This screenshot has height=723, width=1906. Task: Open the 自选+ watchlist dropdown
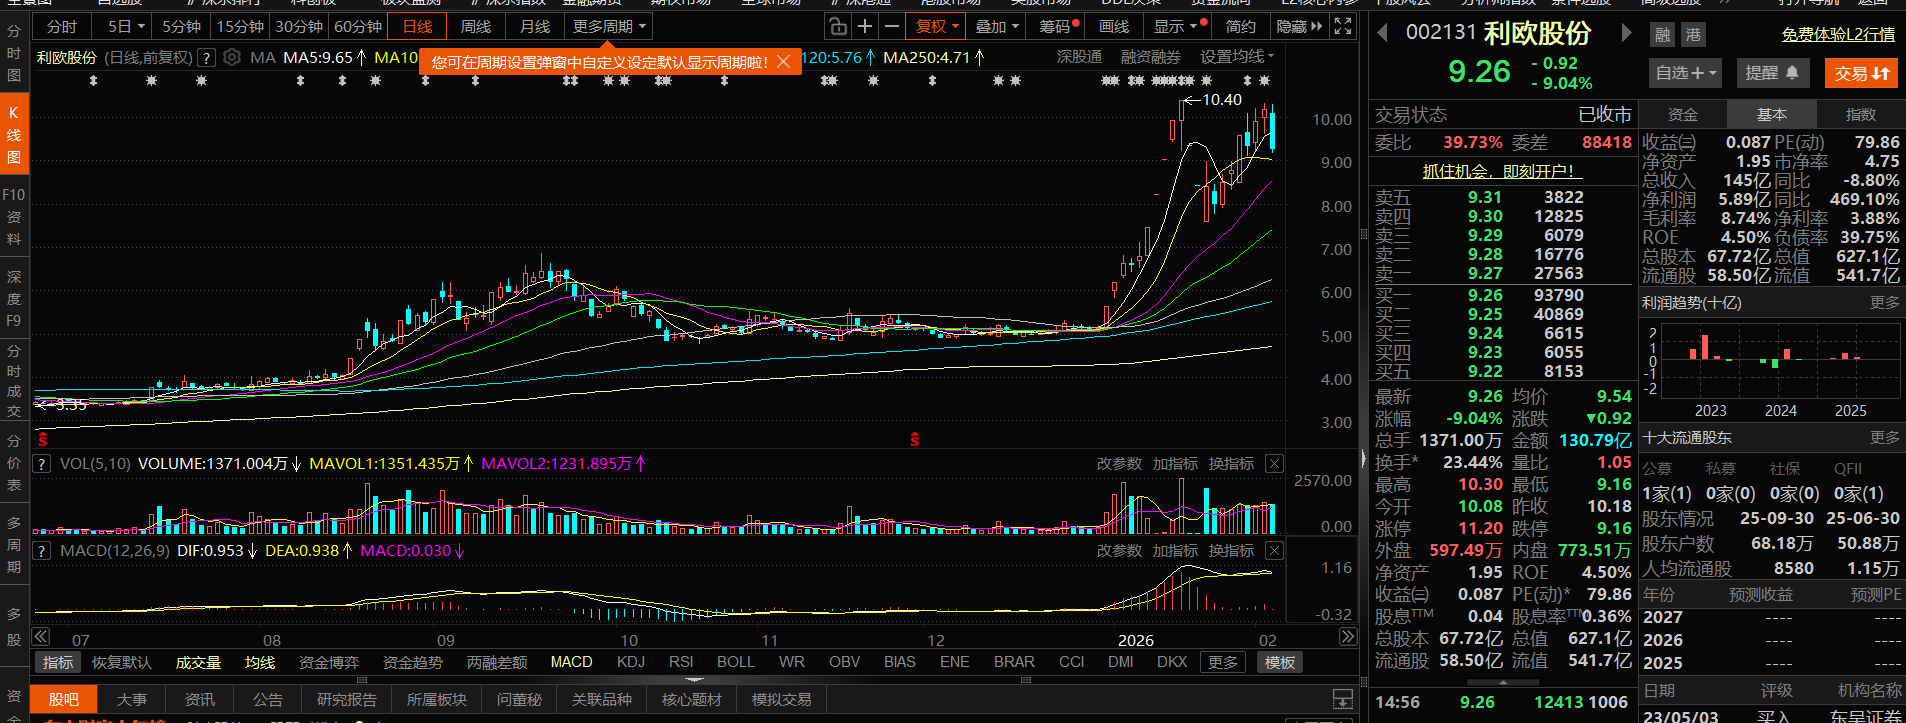[1686, 73]
